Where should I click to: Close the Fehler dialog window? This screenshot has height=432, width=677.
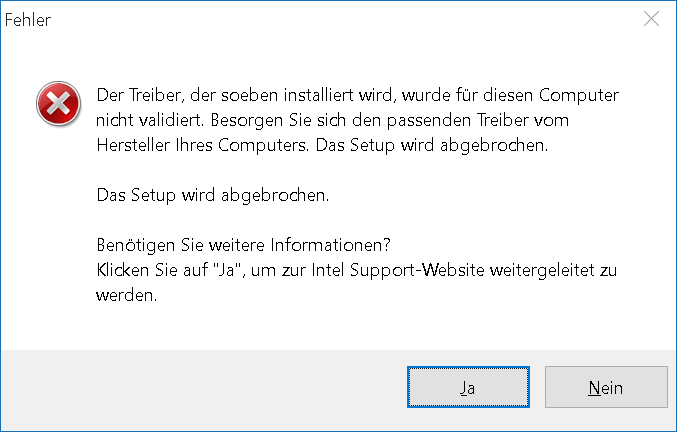651,19
